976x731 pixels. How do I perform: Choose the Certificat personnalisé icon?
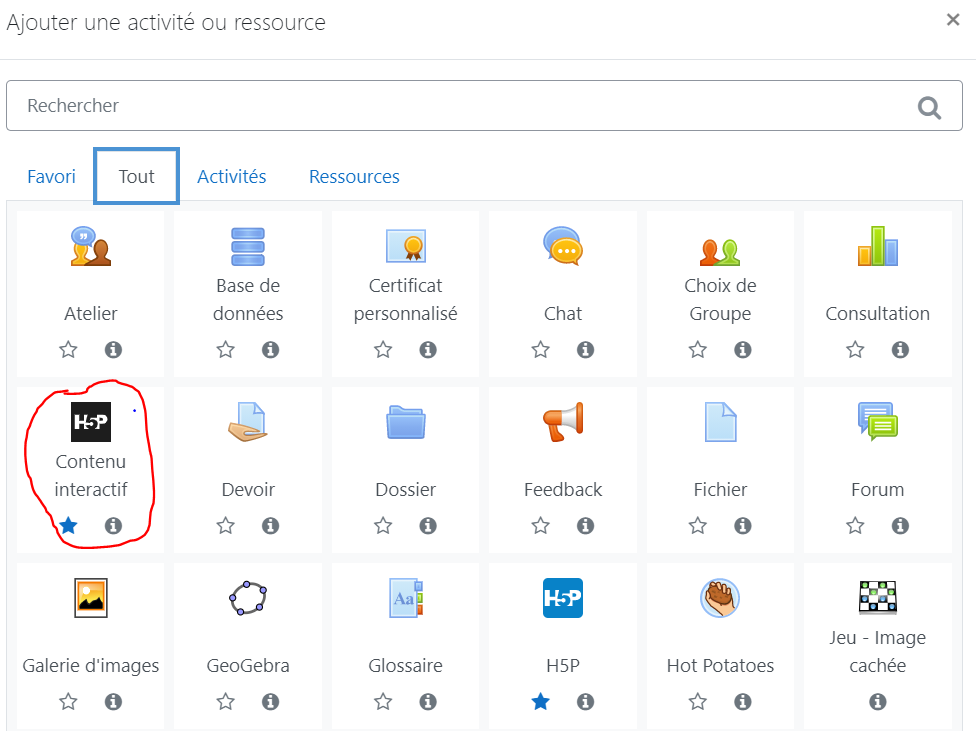tap(406, 246)
